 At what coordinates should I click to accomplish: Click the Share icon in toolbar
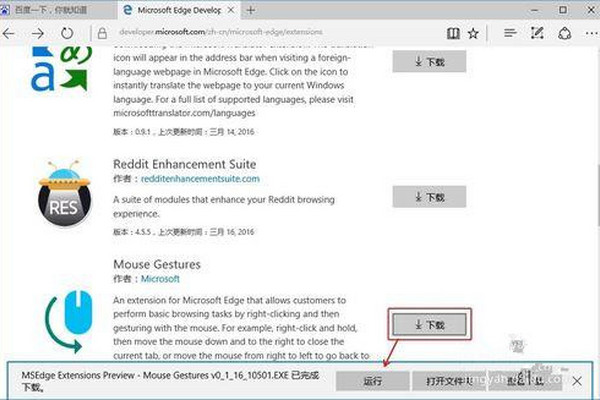(x=564, y=33)
